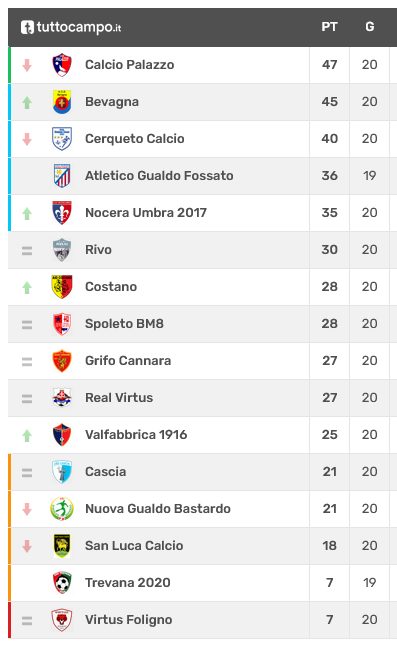Click Rivo's unchanged position equals sign
397x648 pixels.
[27, 250]
